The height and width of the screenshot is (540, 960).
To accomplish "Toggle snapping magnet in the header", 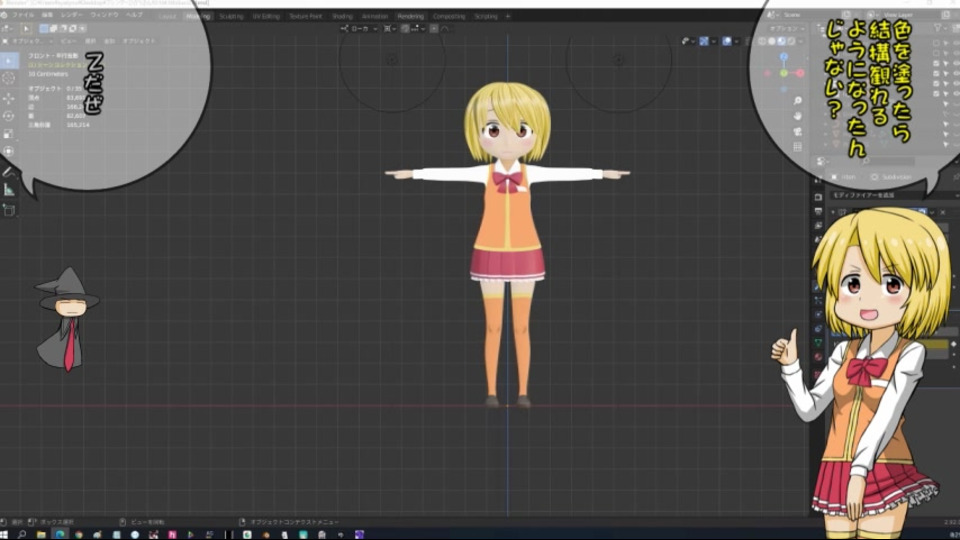I will click(x=405, y=29).
